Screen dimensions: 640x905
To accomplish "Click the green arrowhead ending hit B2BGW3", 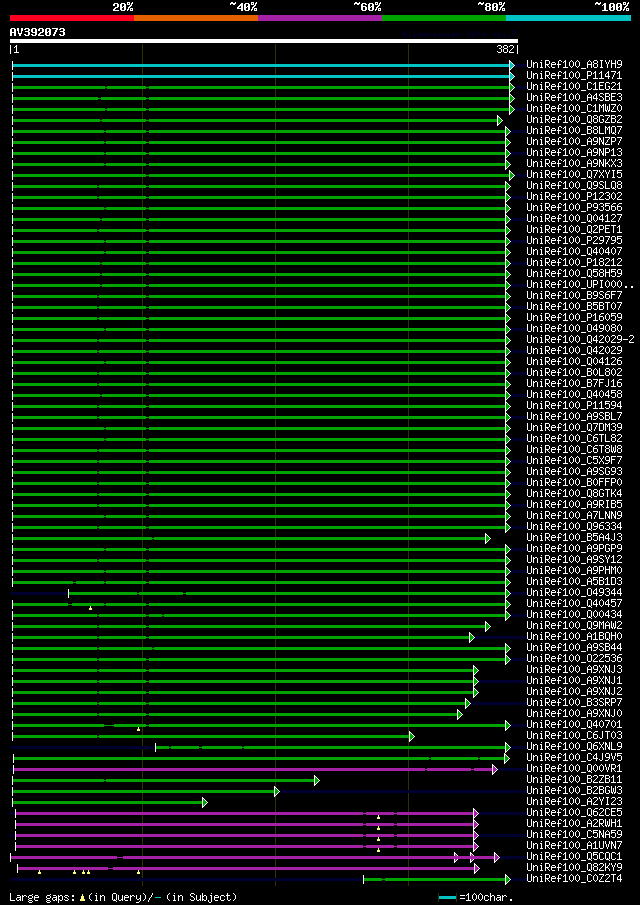I will (276, 791).
